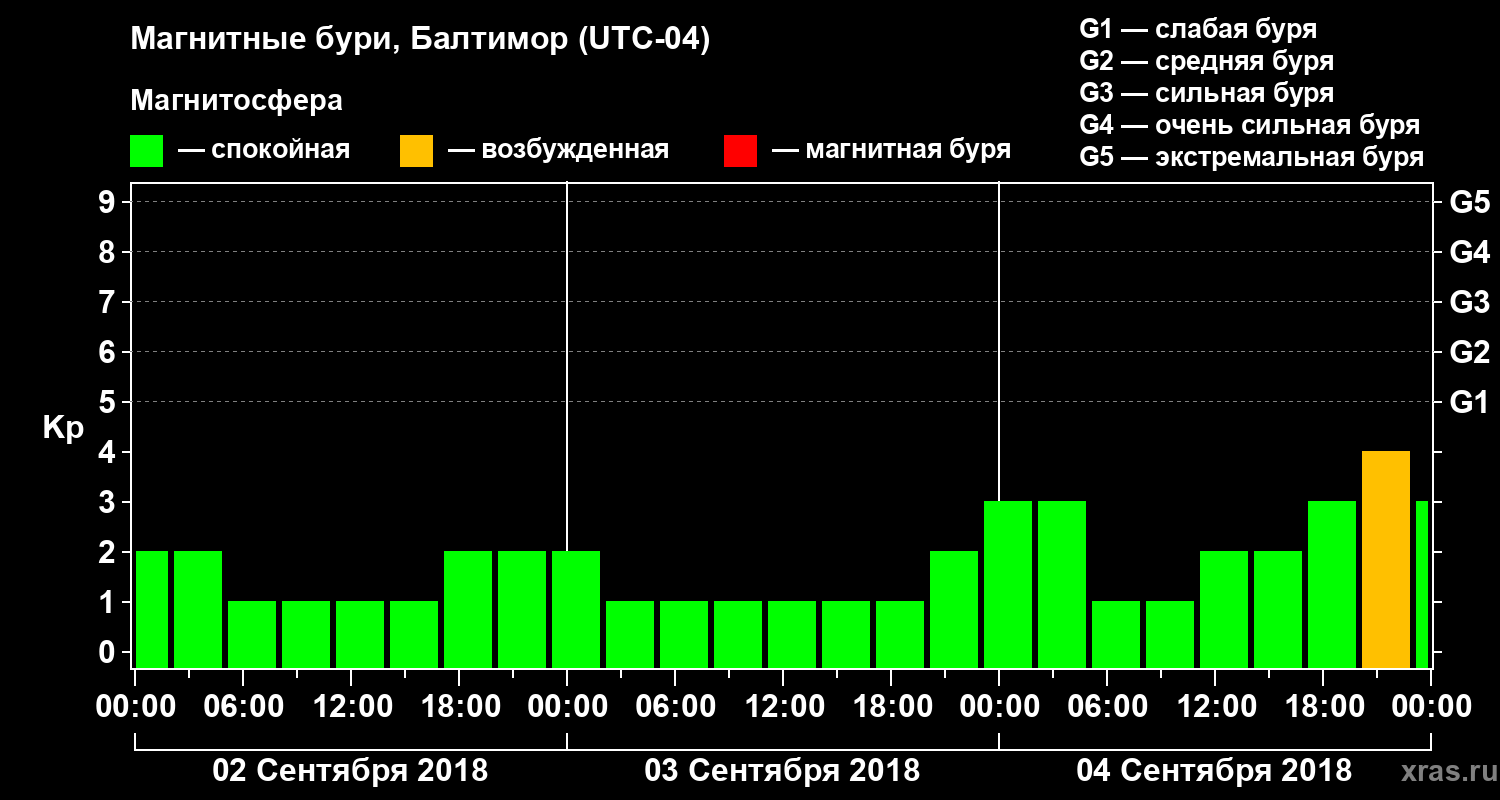Click the Kp value 9 on left axis

(109, 202)
